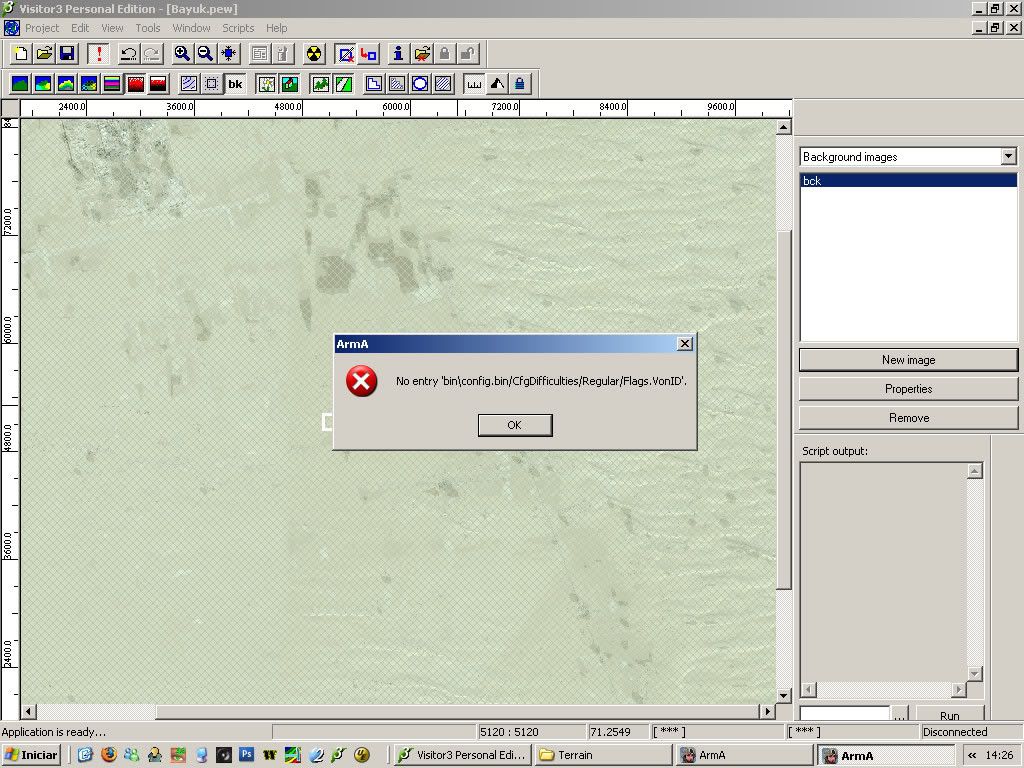Click the yellow radiation symbol icon

point(314,54)
